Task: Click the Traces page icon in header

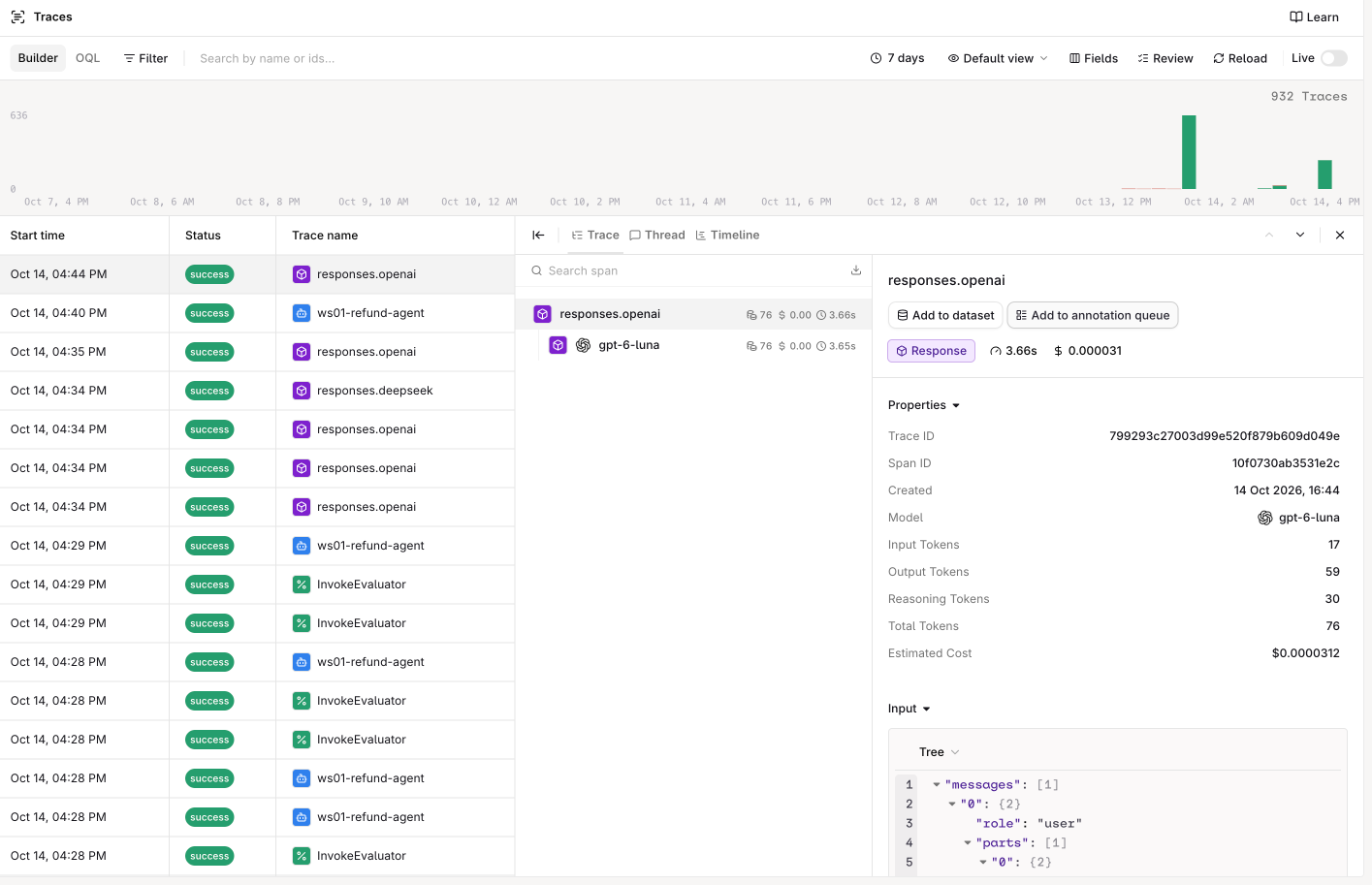Action: pyautogui.click(x=18, y=17)
